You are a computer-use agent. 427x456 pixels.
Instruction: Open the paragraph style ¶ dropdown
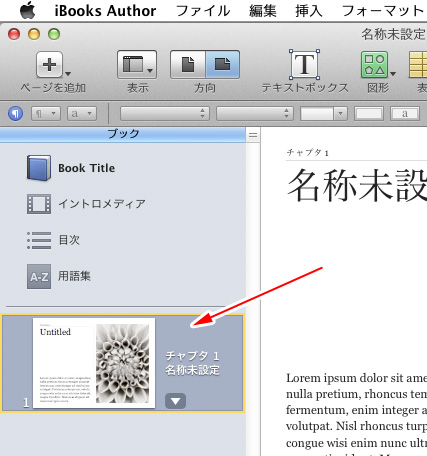[x=46, y=114]
